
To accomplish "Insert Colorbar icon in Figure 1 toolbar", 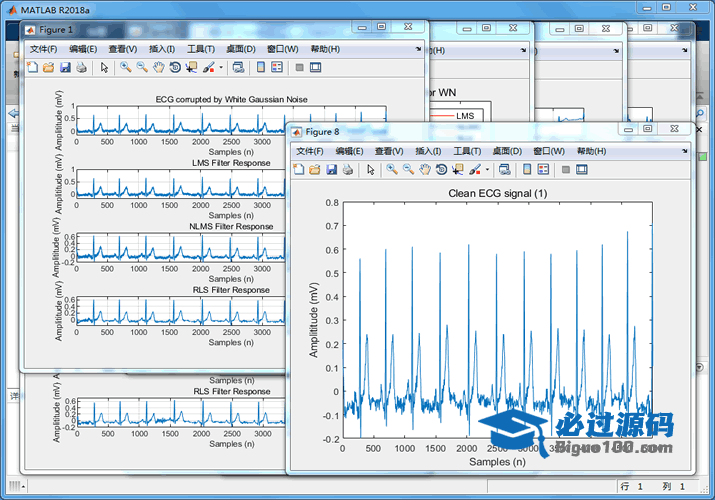I will [x=261, y=67].
